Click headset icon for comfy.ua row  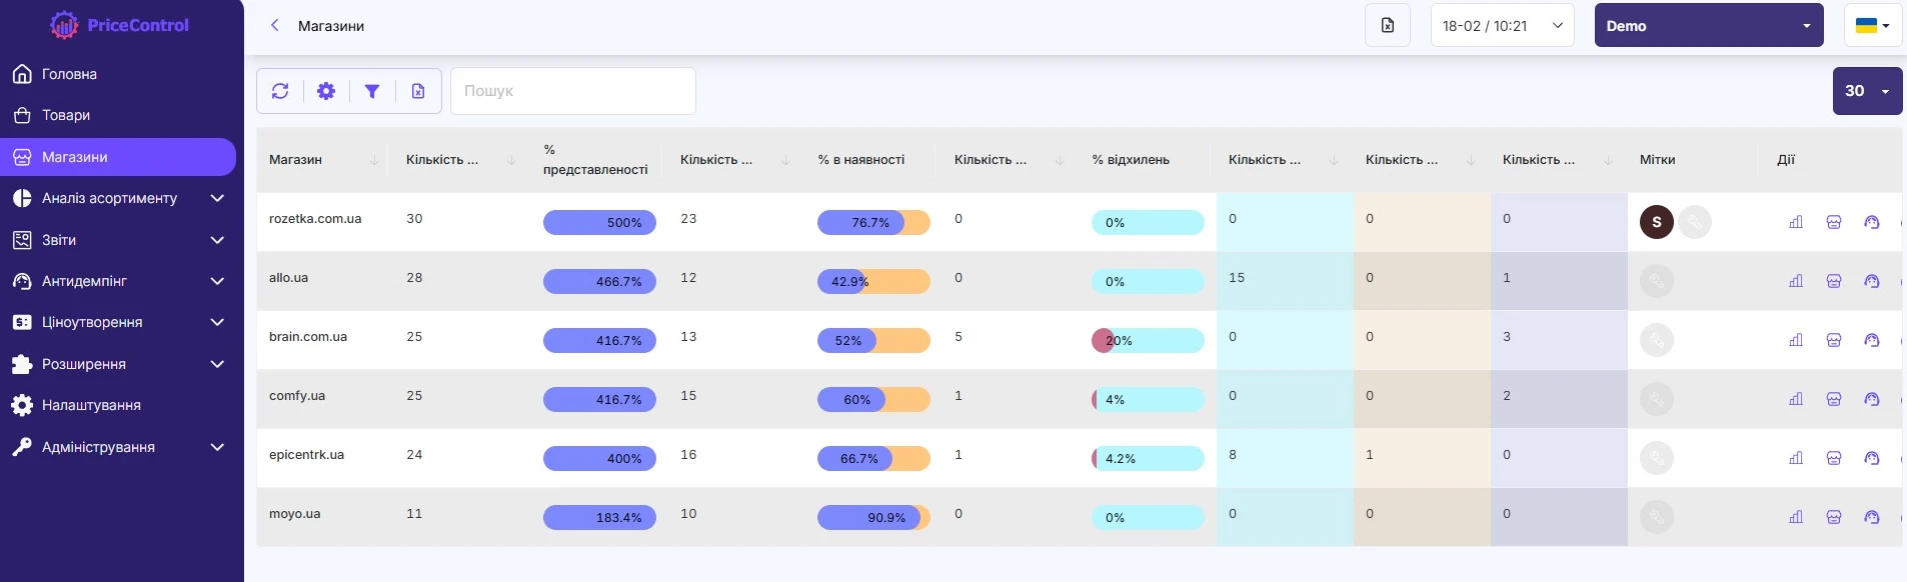(1872, 399)
